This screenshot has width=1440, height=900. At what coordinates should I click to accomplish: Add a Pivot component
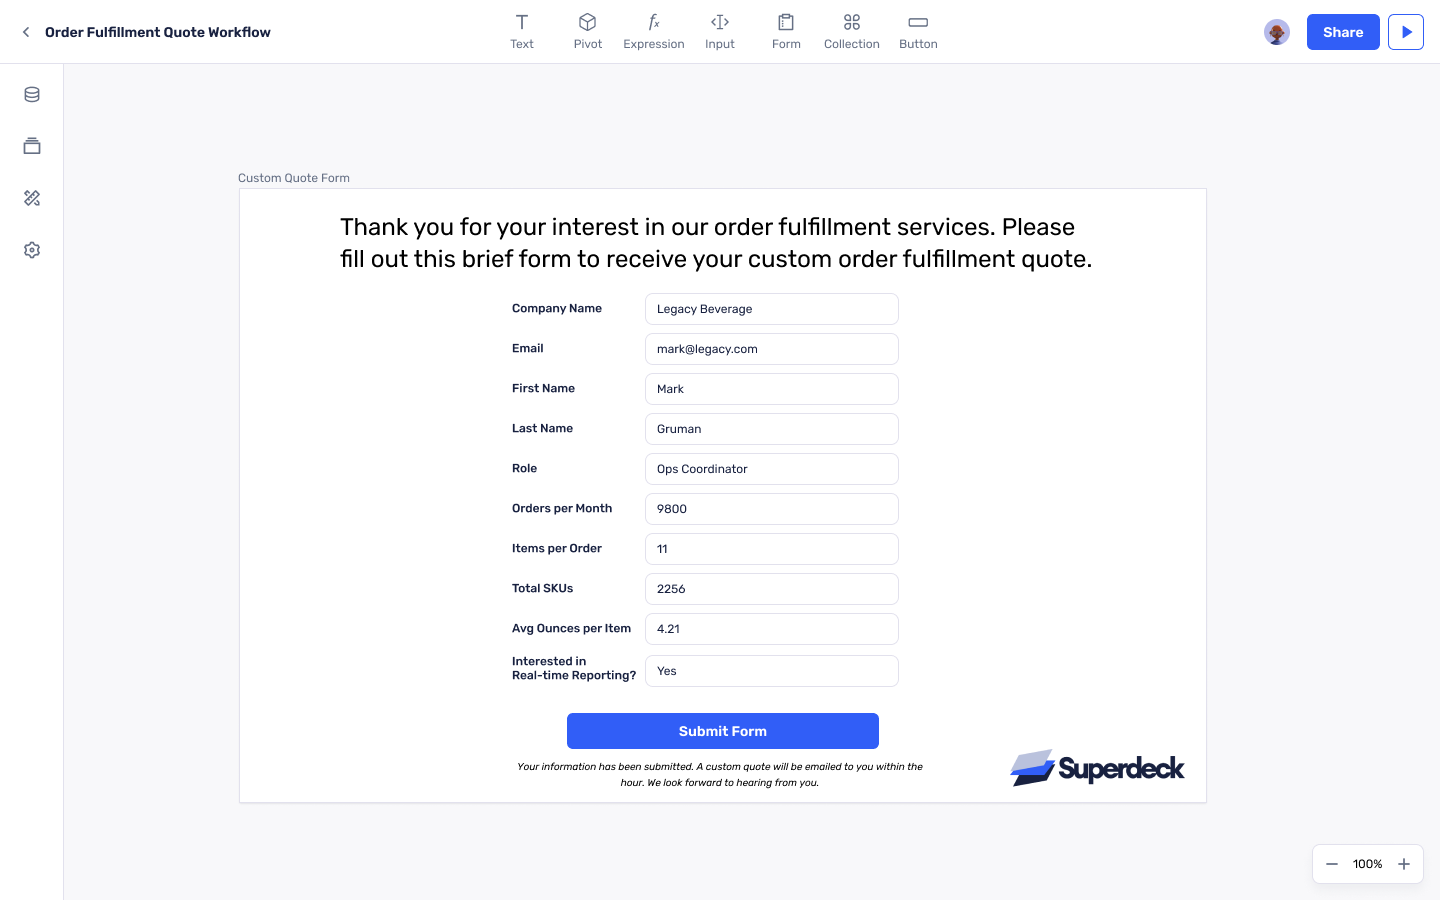point(588,32)
